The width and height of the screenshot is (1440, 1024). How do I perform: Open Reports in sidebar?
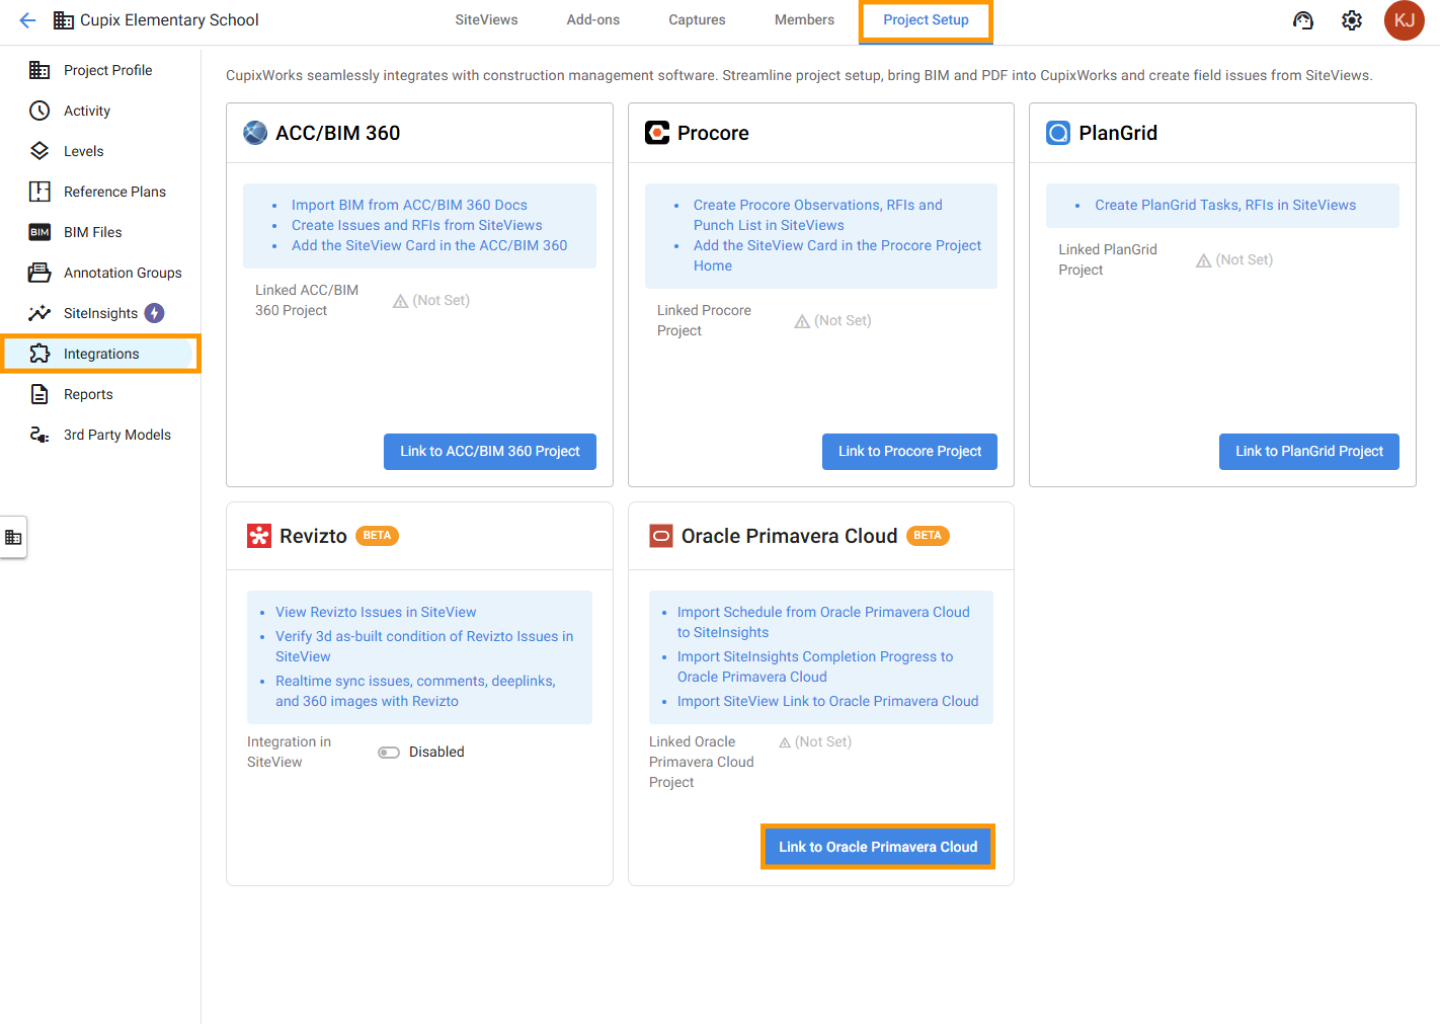click(x=88, y=394)
